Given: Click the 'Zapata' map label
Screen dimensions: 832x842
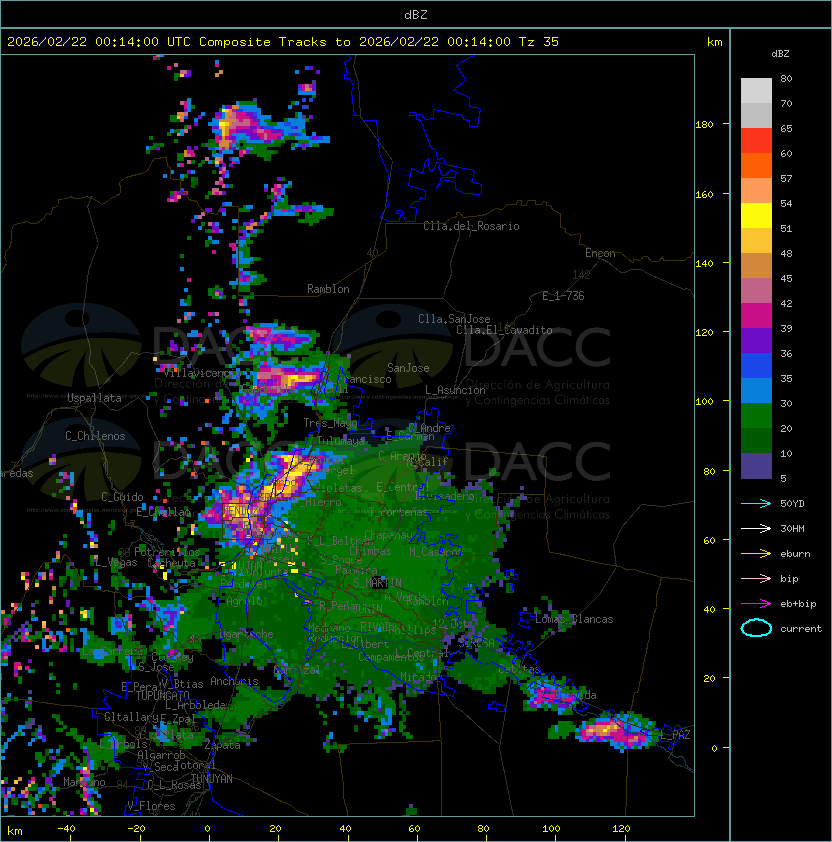Looking at the screenshot, I should (x=222, y=745).
